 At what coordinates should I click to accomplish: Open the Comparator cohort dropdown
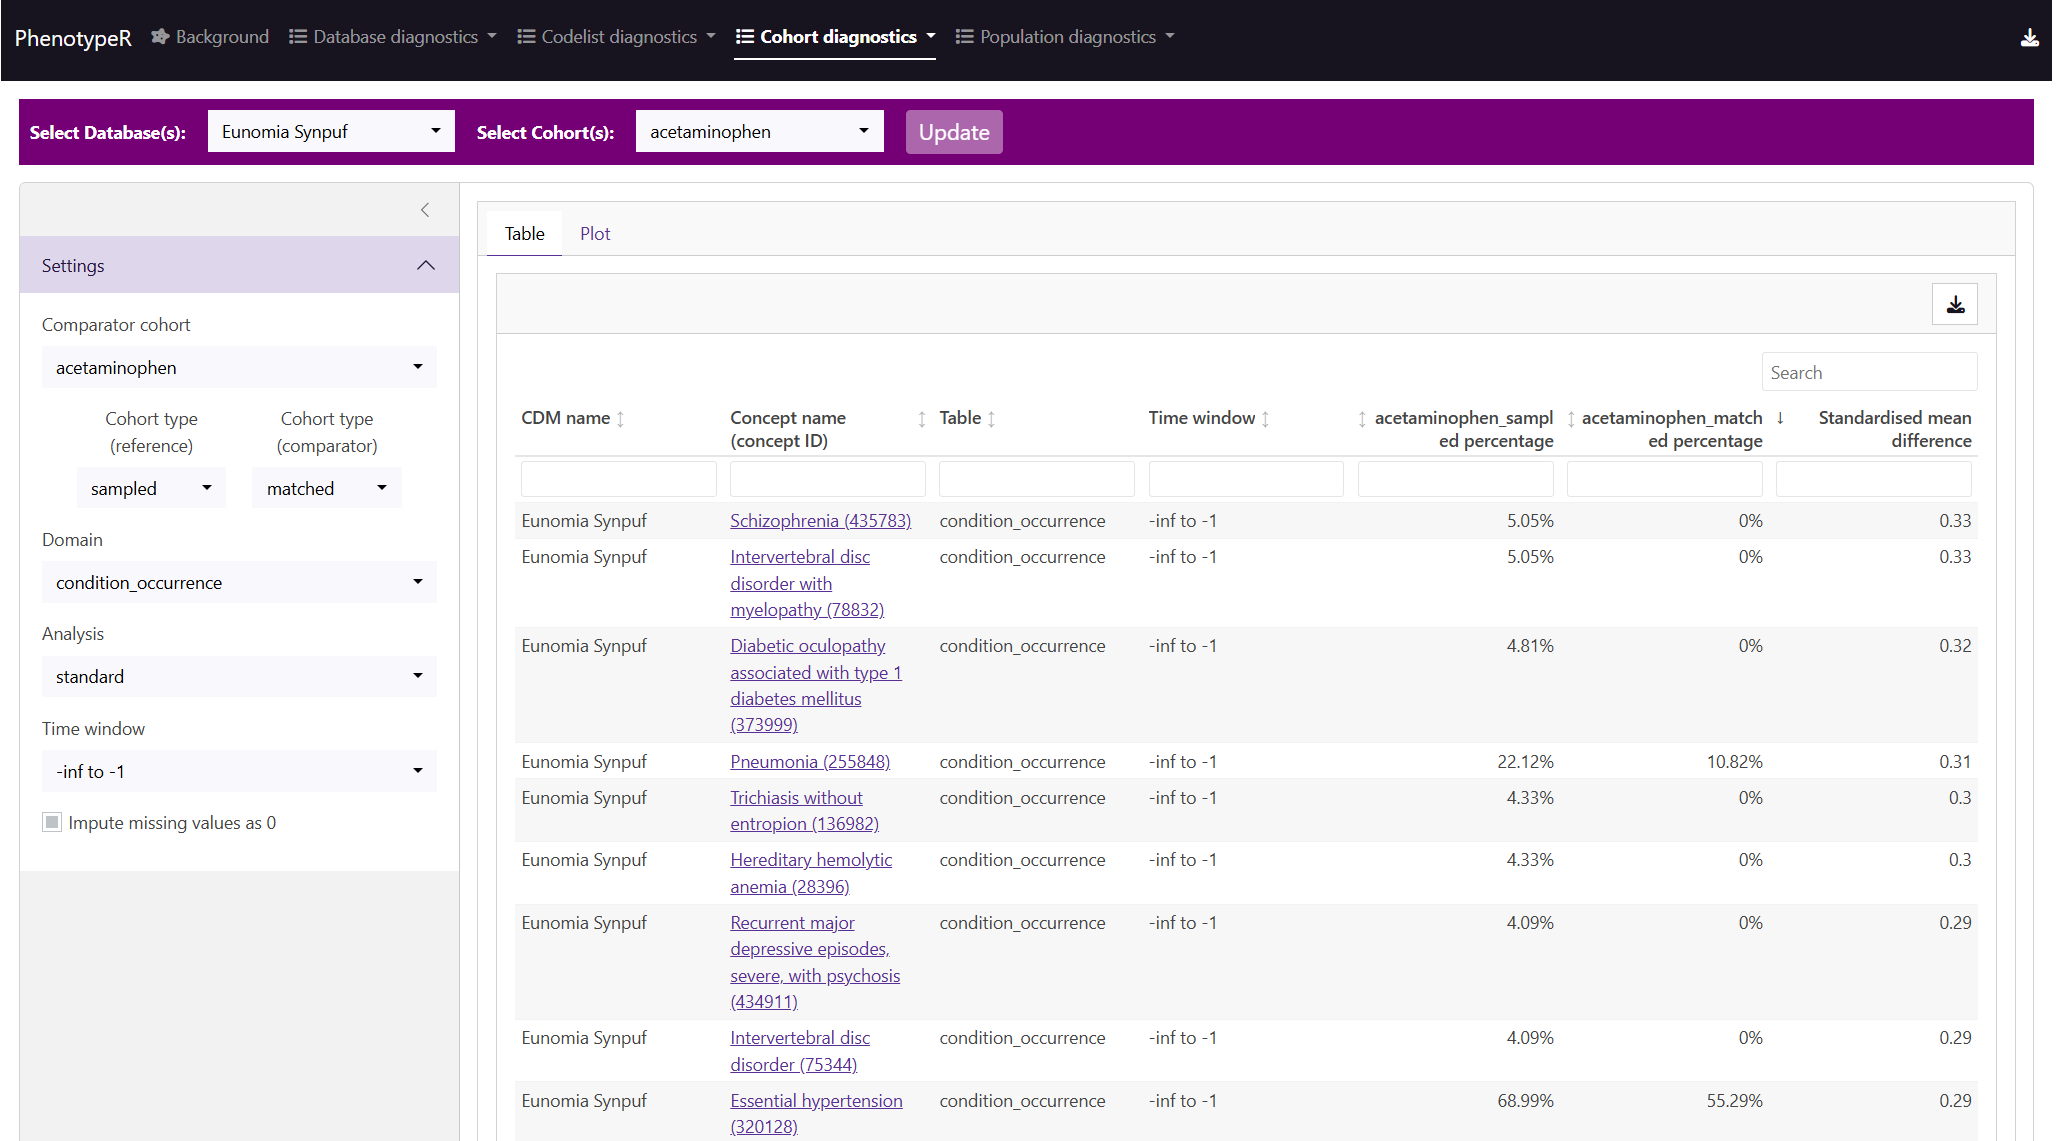click(239, 367)
